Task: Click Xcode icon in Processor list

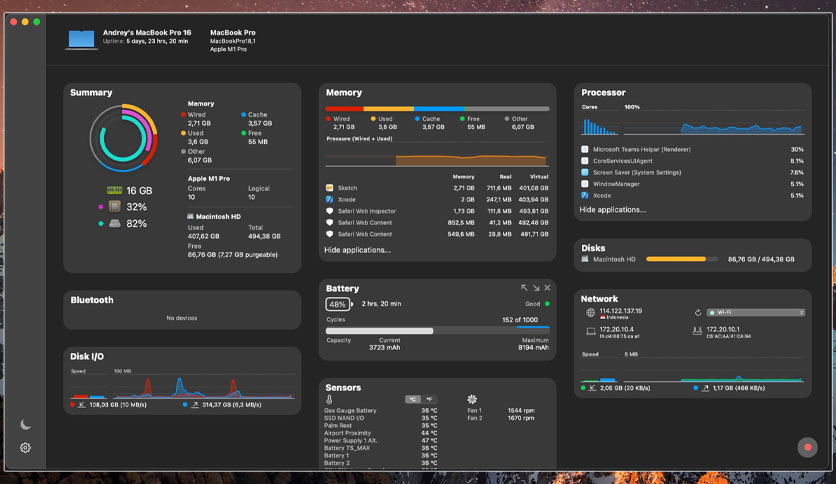Action: (585, 196)
